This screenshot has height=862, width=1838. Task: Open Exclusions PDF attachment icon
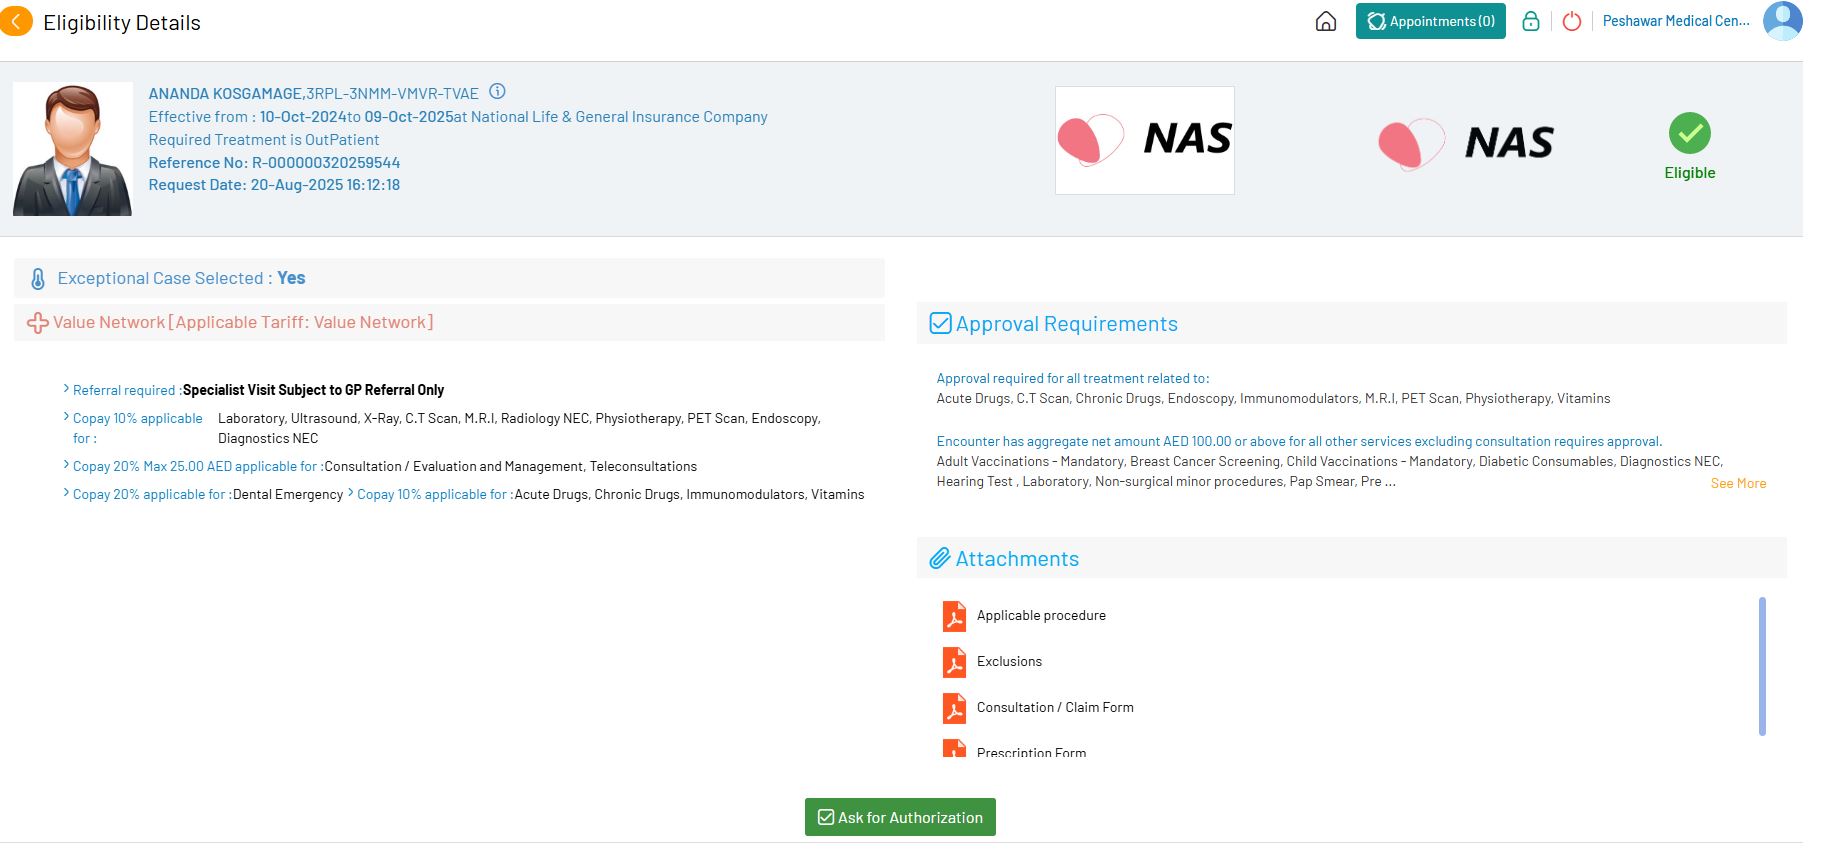tap(954, 662)
